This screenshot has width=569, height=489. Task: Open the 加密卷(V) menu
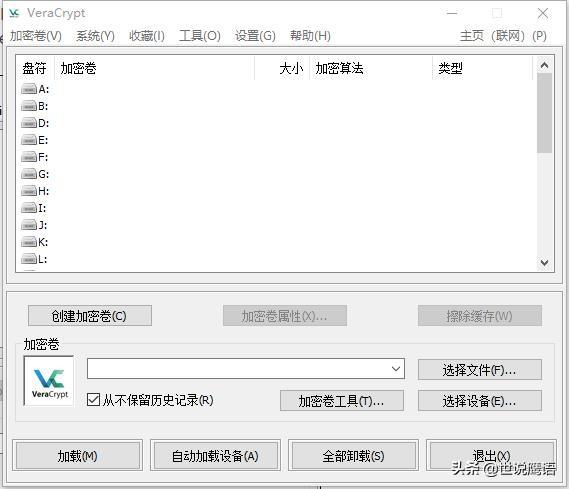click(x=36, y=36)
